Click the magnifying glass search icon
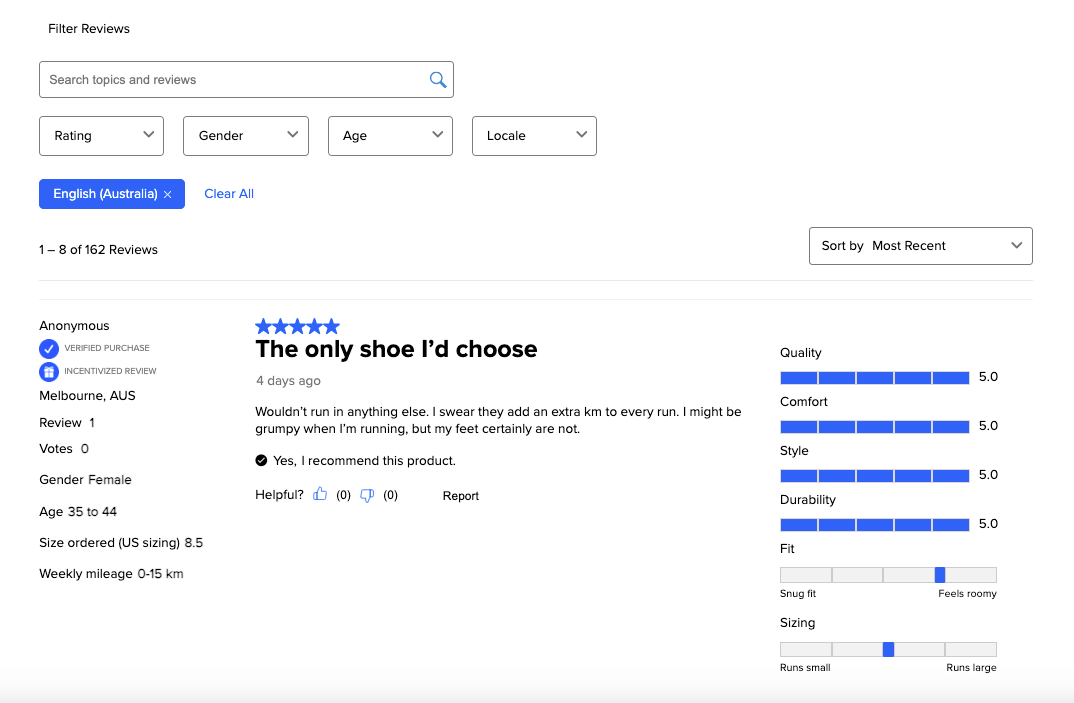This screenshot has width=1074, height=703. pyautogui.click(x=437, y=80)
